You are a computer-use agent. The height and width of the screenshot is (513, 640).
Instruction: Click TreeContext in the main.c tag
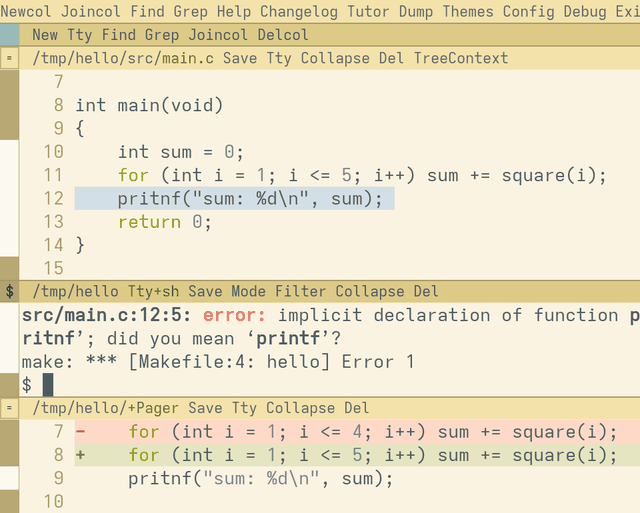tap(461, 58)
